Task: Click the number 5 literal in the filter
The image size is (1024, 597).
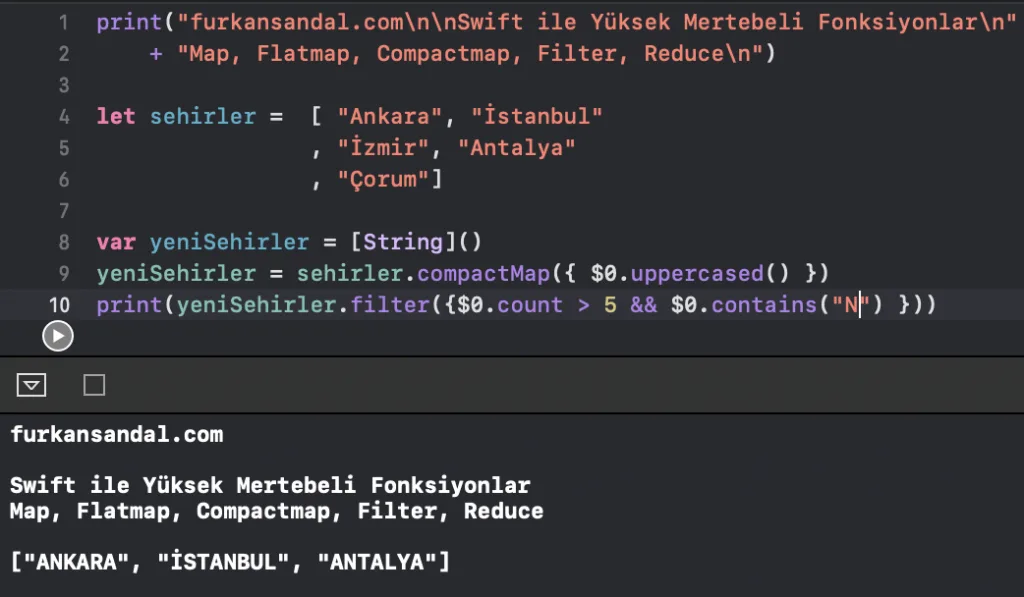Action: (x=610, y=305)
